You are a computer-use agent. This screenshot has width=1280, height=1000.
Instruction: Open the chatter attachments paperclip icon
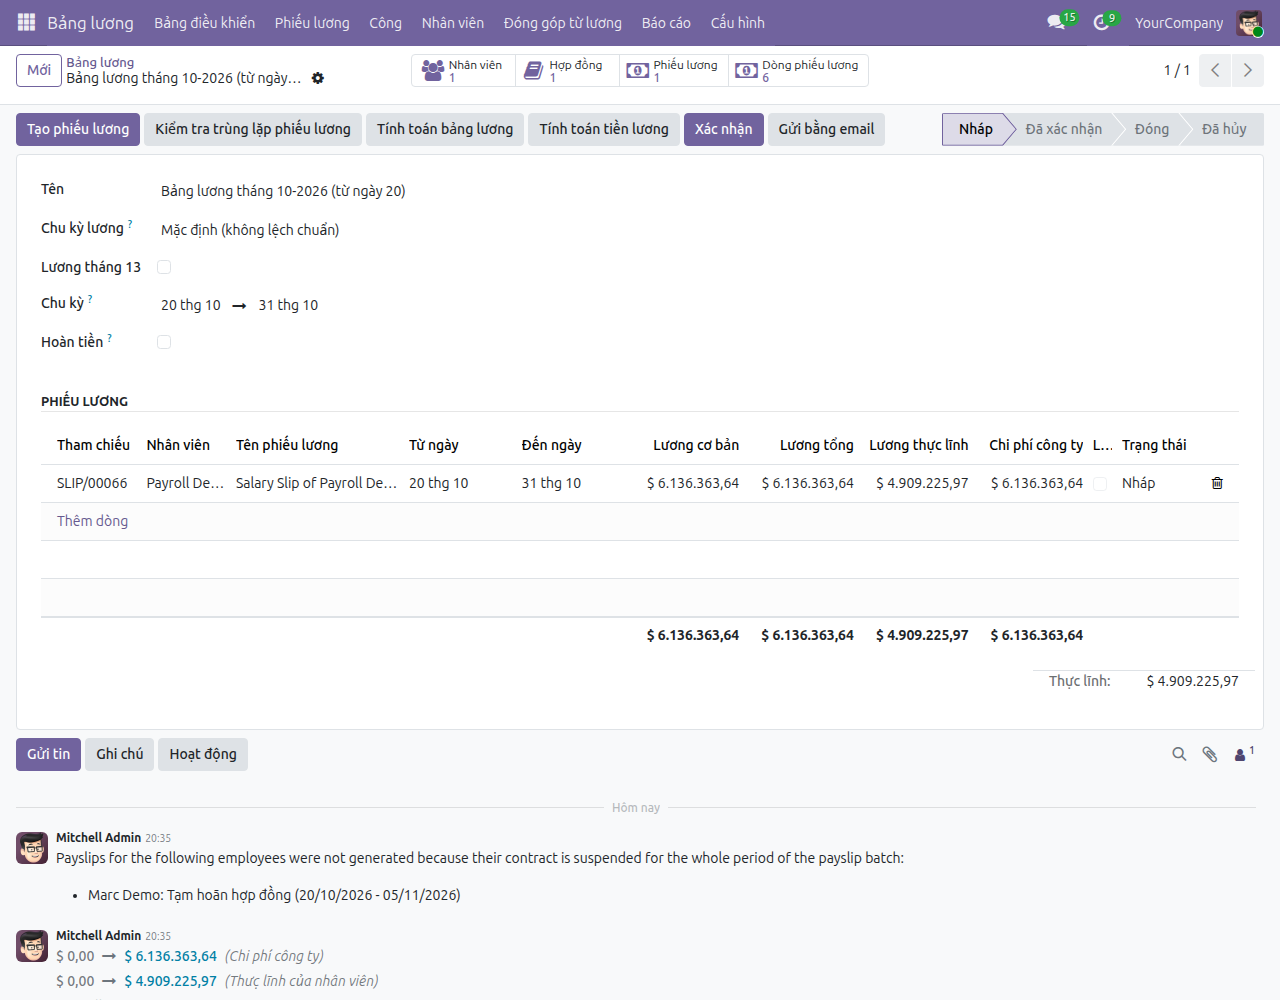coord(1210,754)
